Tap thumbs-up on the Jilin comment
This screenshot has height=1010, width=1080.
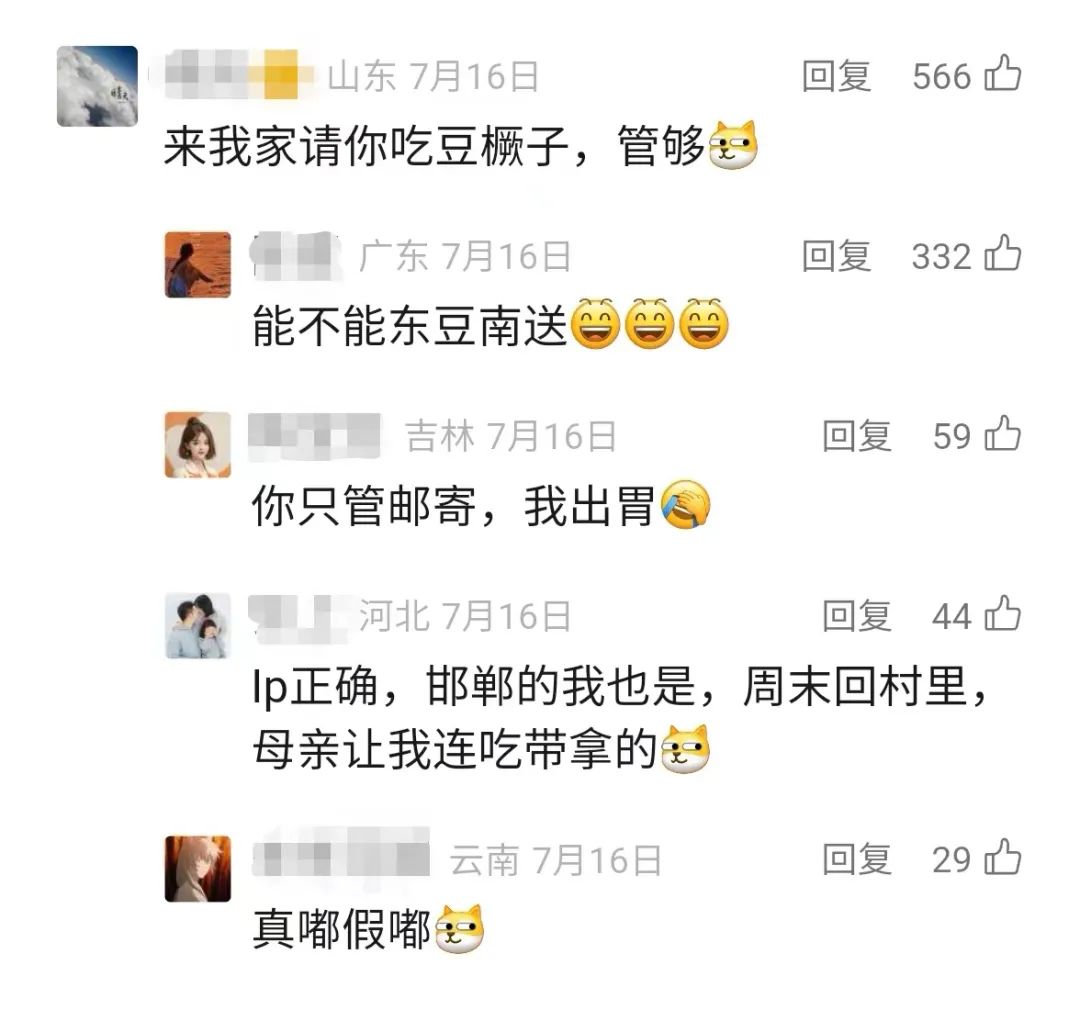pos(1003,433)
